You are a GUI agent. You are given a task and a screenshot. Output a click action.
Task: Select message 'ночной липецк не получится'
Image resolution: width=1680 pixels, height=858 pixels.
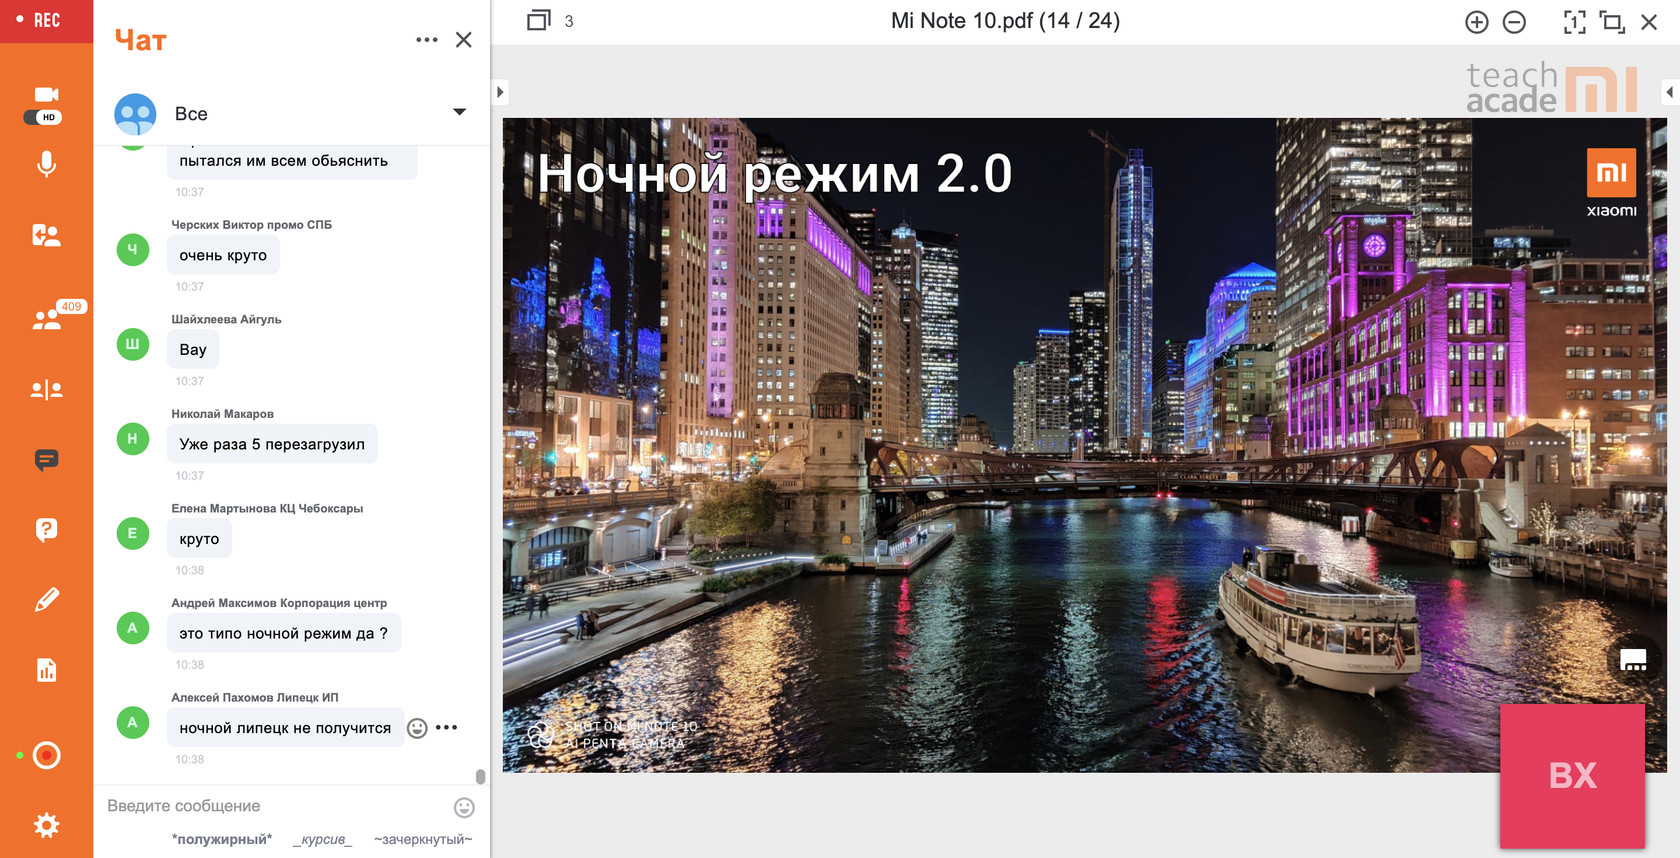[285, 728]
